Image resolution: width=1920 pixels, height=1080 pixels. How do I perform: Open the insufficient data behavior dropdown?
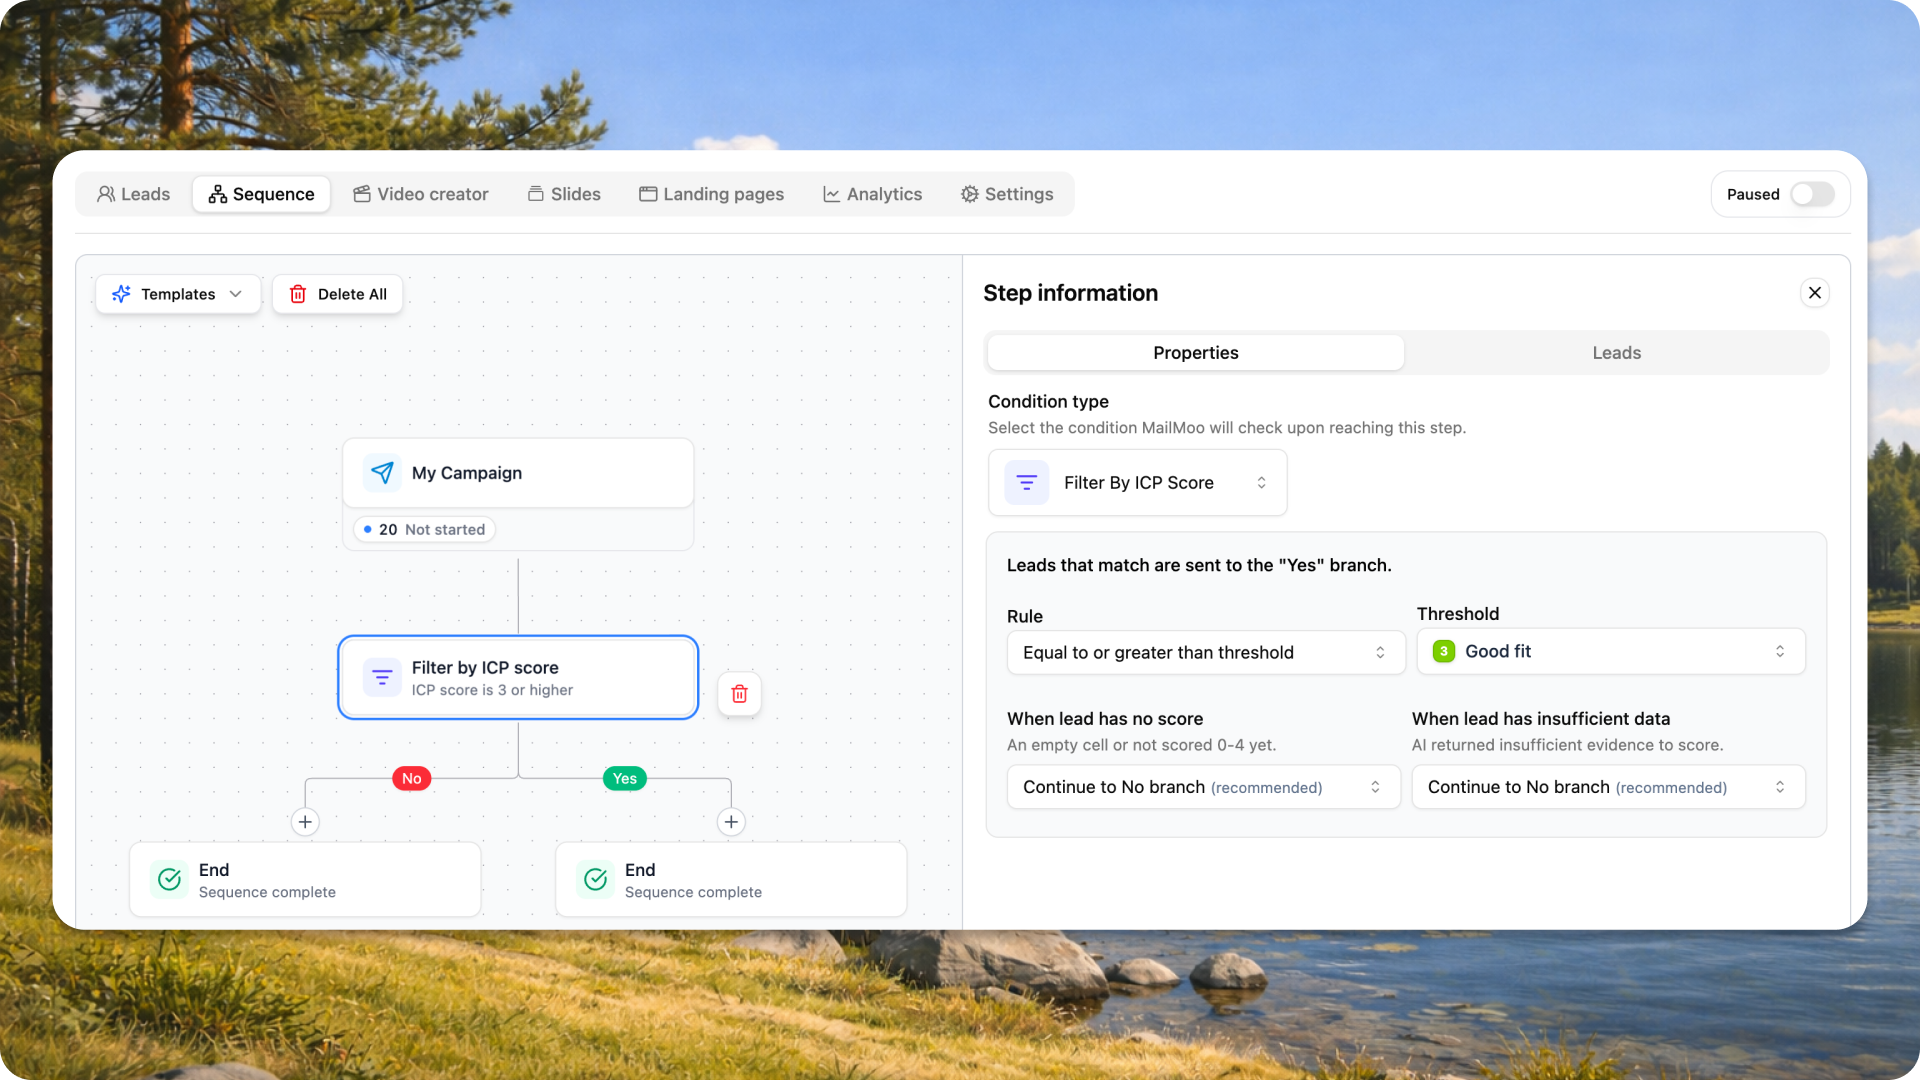[x=1608, y=787]
